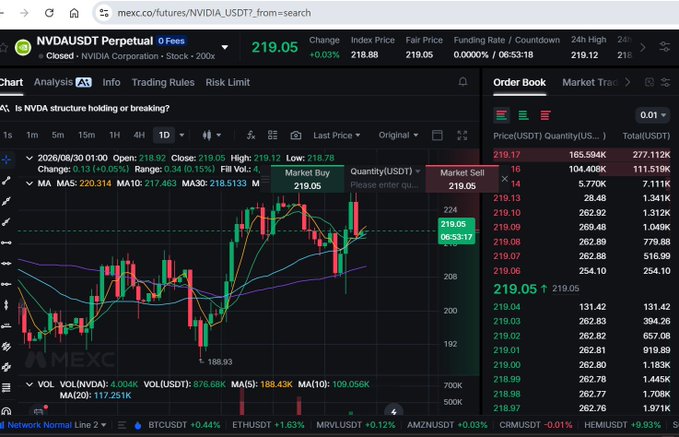The image size is (679, 437).
Task: Select the Order Book tab
Action: [519, 82]
